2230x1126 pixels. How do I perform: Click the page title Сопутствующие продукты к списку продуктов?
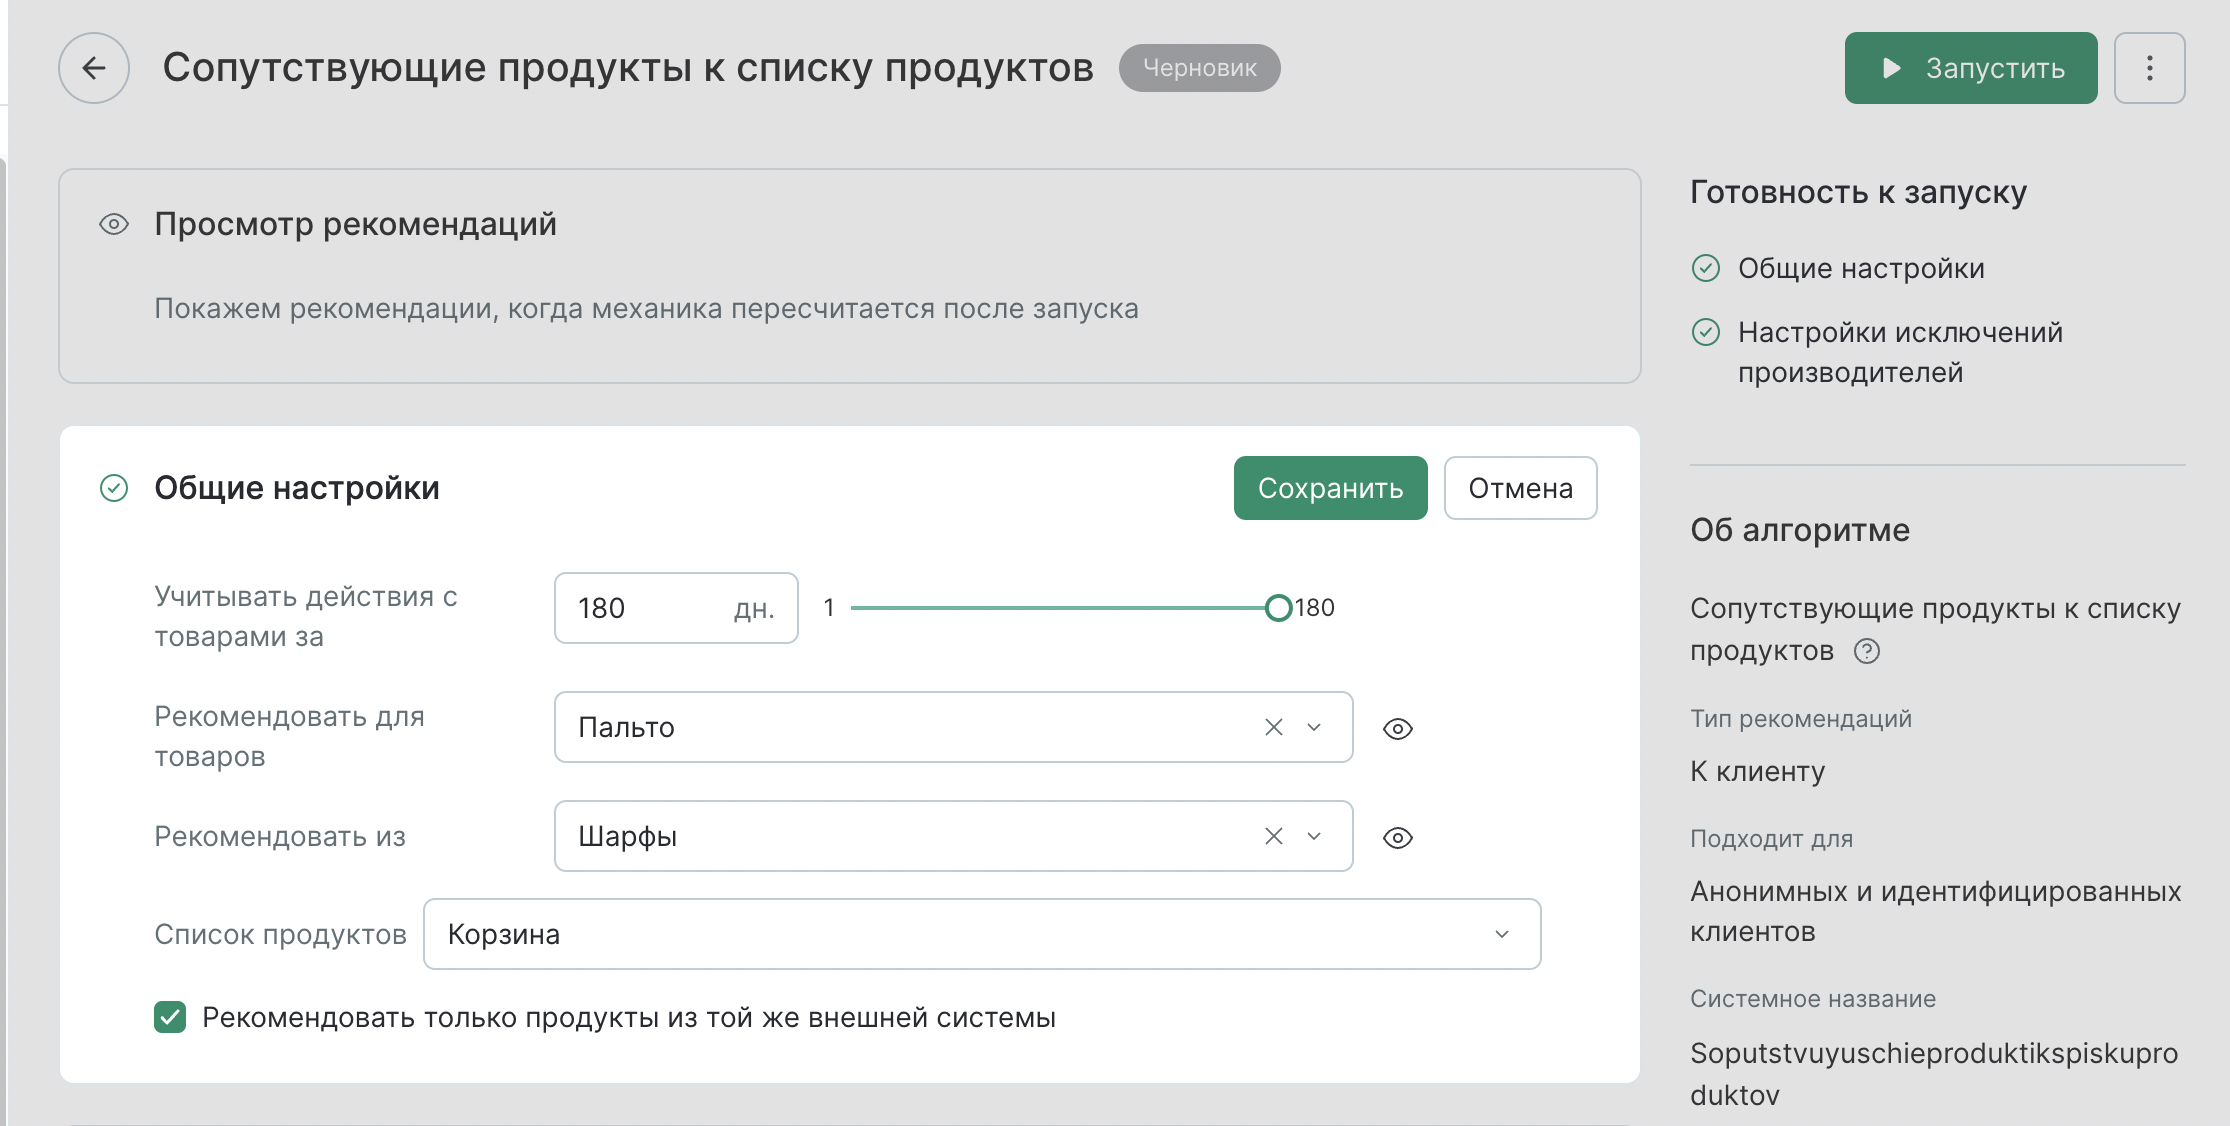pyautogui.click(x=628, y=68)
